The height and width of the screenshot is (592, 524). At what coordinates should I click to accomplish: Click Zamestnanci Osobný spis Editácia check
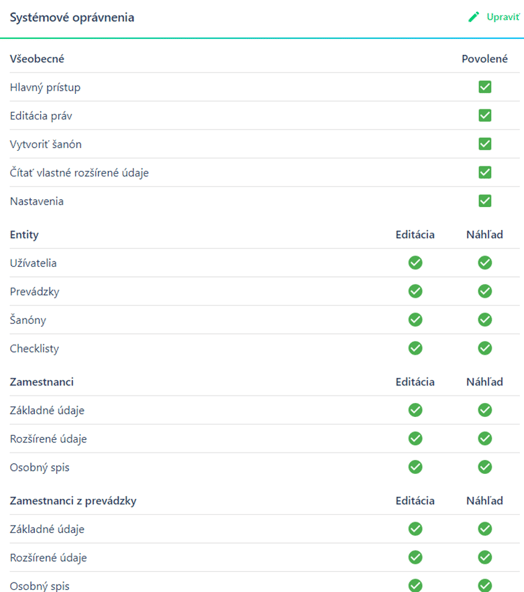pyautogui.click(x=415, y=467)
